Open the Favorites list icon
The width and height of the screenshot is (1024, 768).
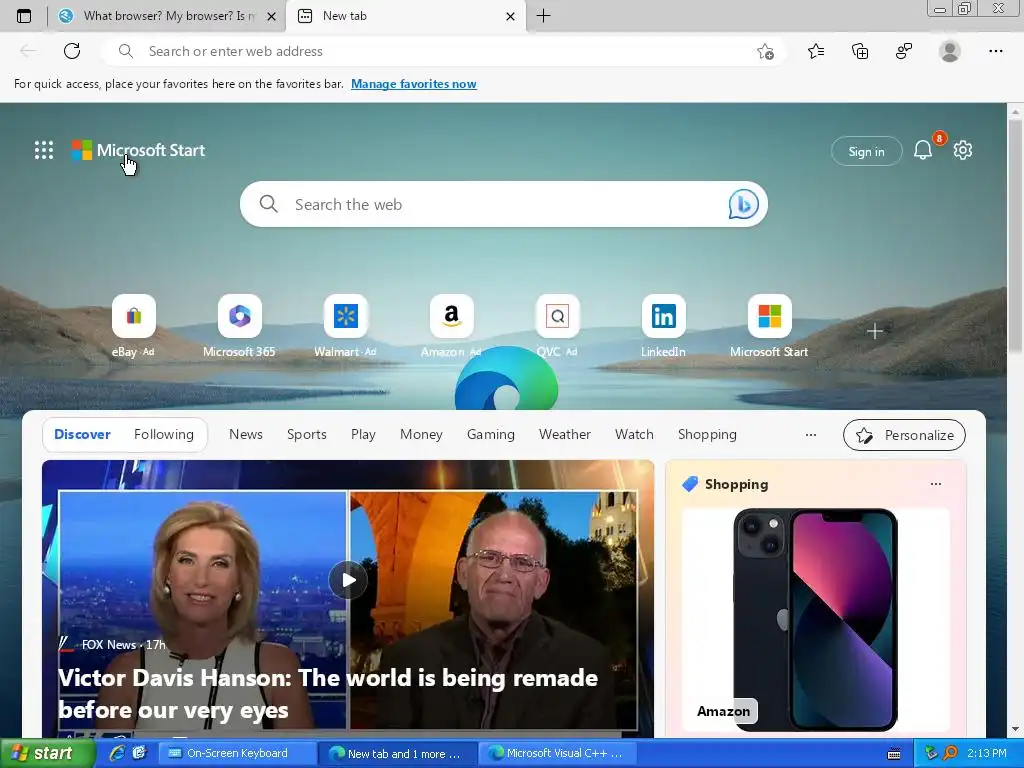coord(816,51)
